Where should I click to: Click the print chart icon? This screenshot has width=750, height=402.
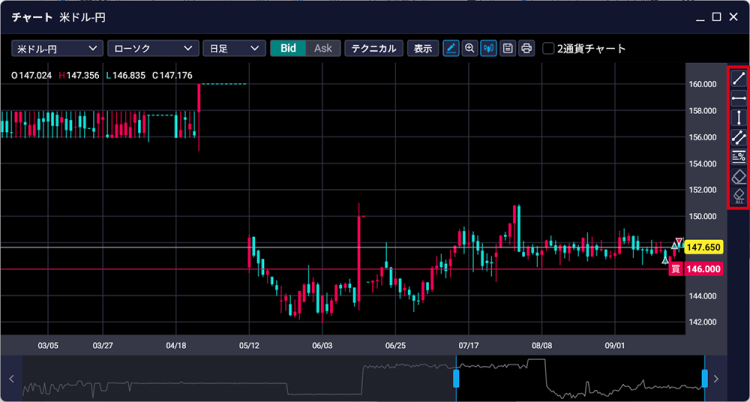coord(526,48)
